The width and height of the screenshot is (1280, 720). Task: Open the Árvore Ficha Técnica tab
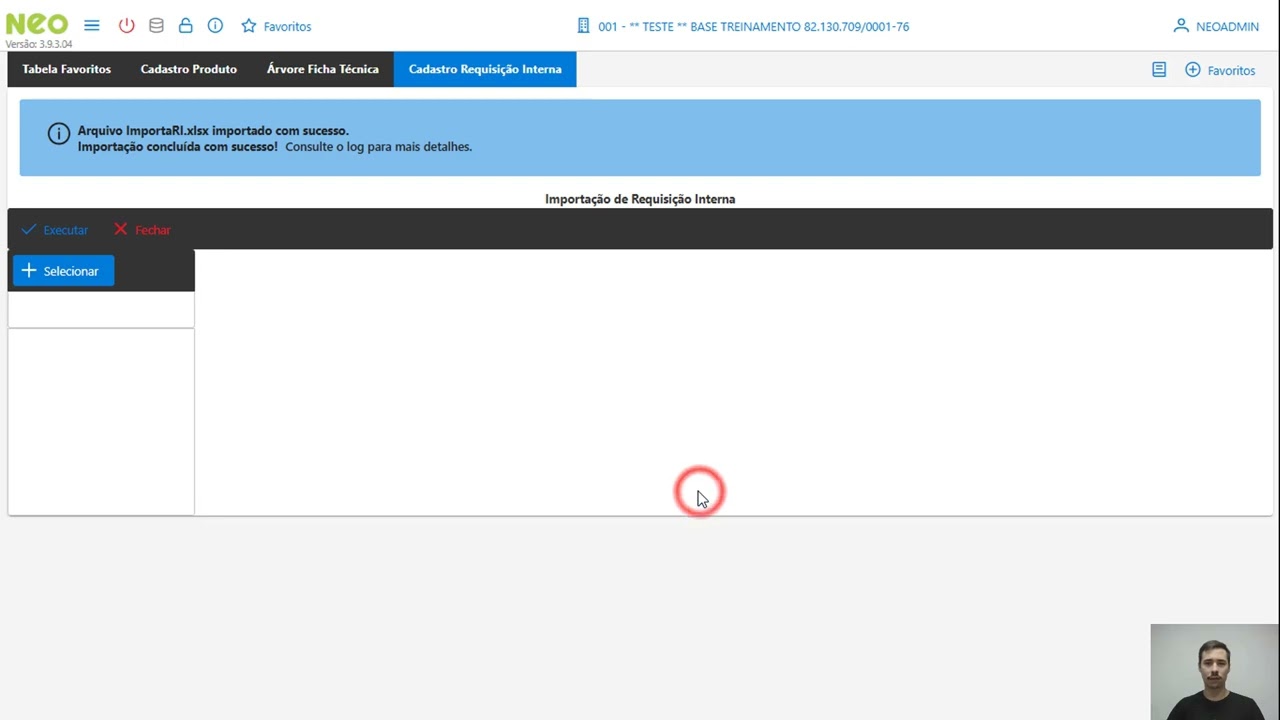(323, 69)
